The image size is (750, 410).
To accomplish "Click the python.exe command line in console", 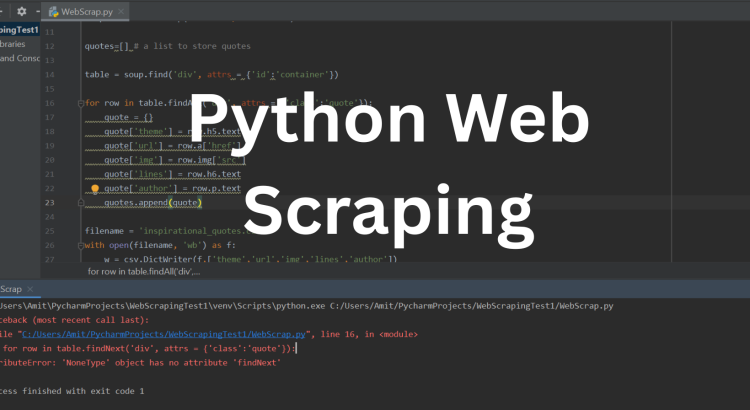I will [x=307, y=306].
